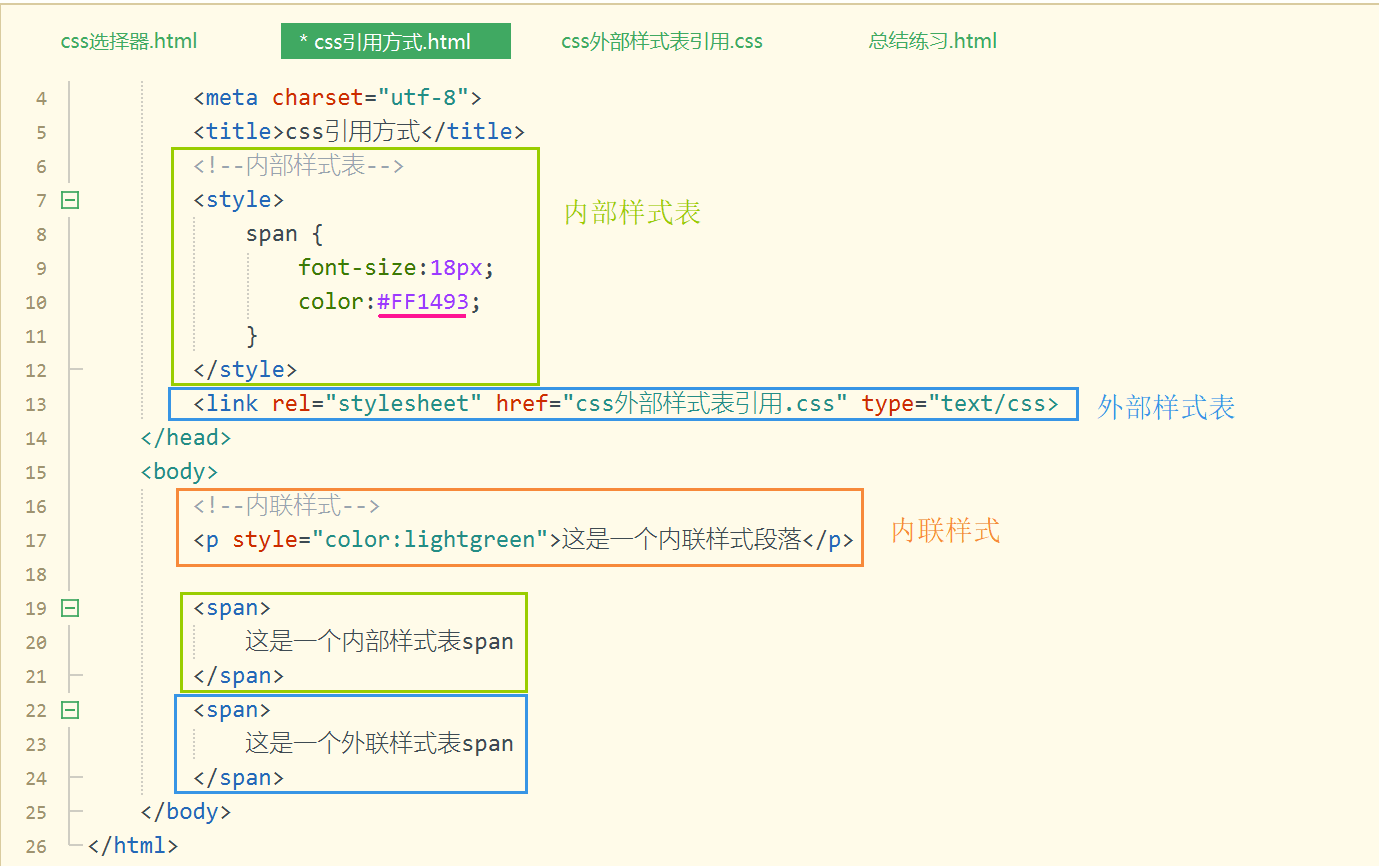Click the text 这是一个内联样式段落
Image resolution: width=1379 pixels, height=866 pixels.
point(682,539)
